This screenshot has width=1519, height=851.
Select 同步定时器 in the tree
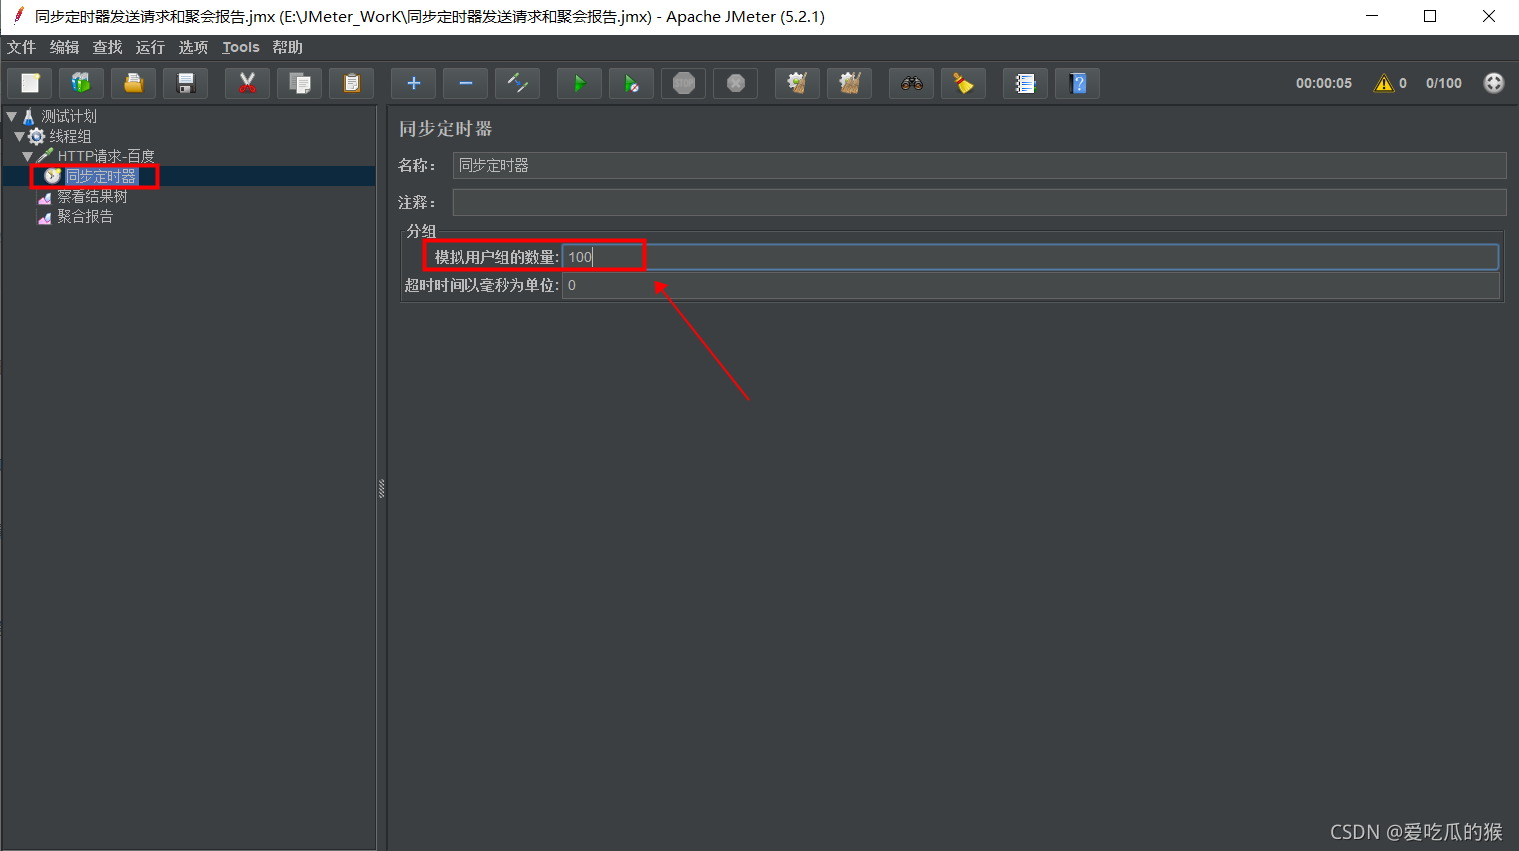101,176
